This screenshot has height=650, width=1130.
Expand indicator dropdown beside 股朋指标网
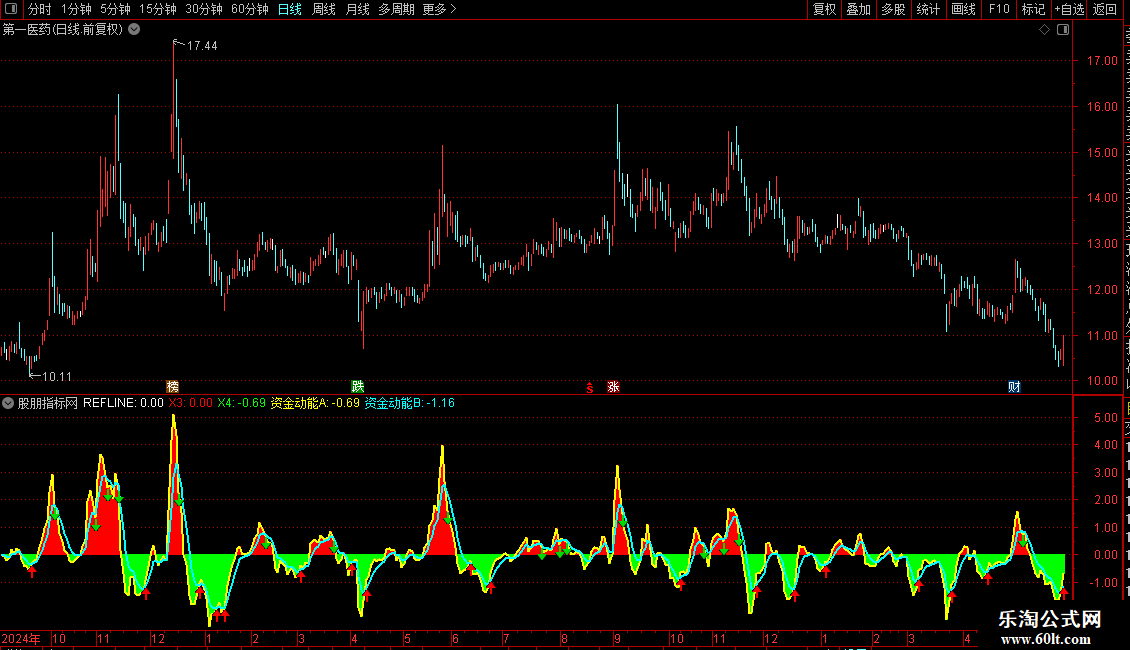pos(8,403)
